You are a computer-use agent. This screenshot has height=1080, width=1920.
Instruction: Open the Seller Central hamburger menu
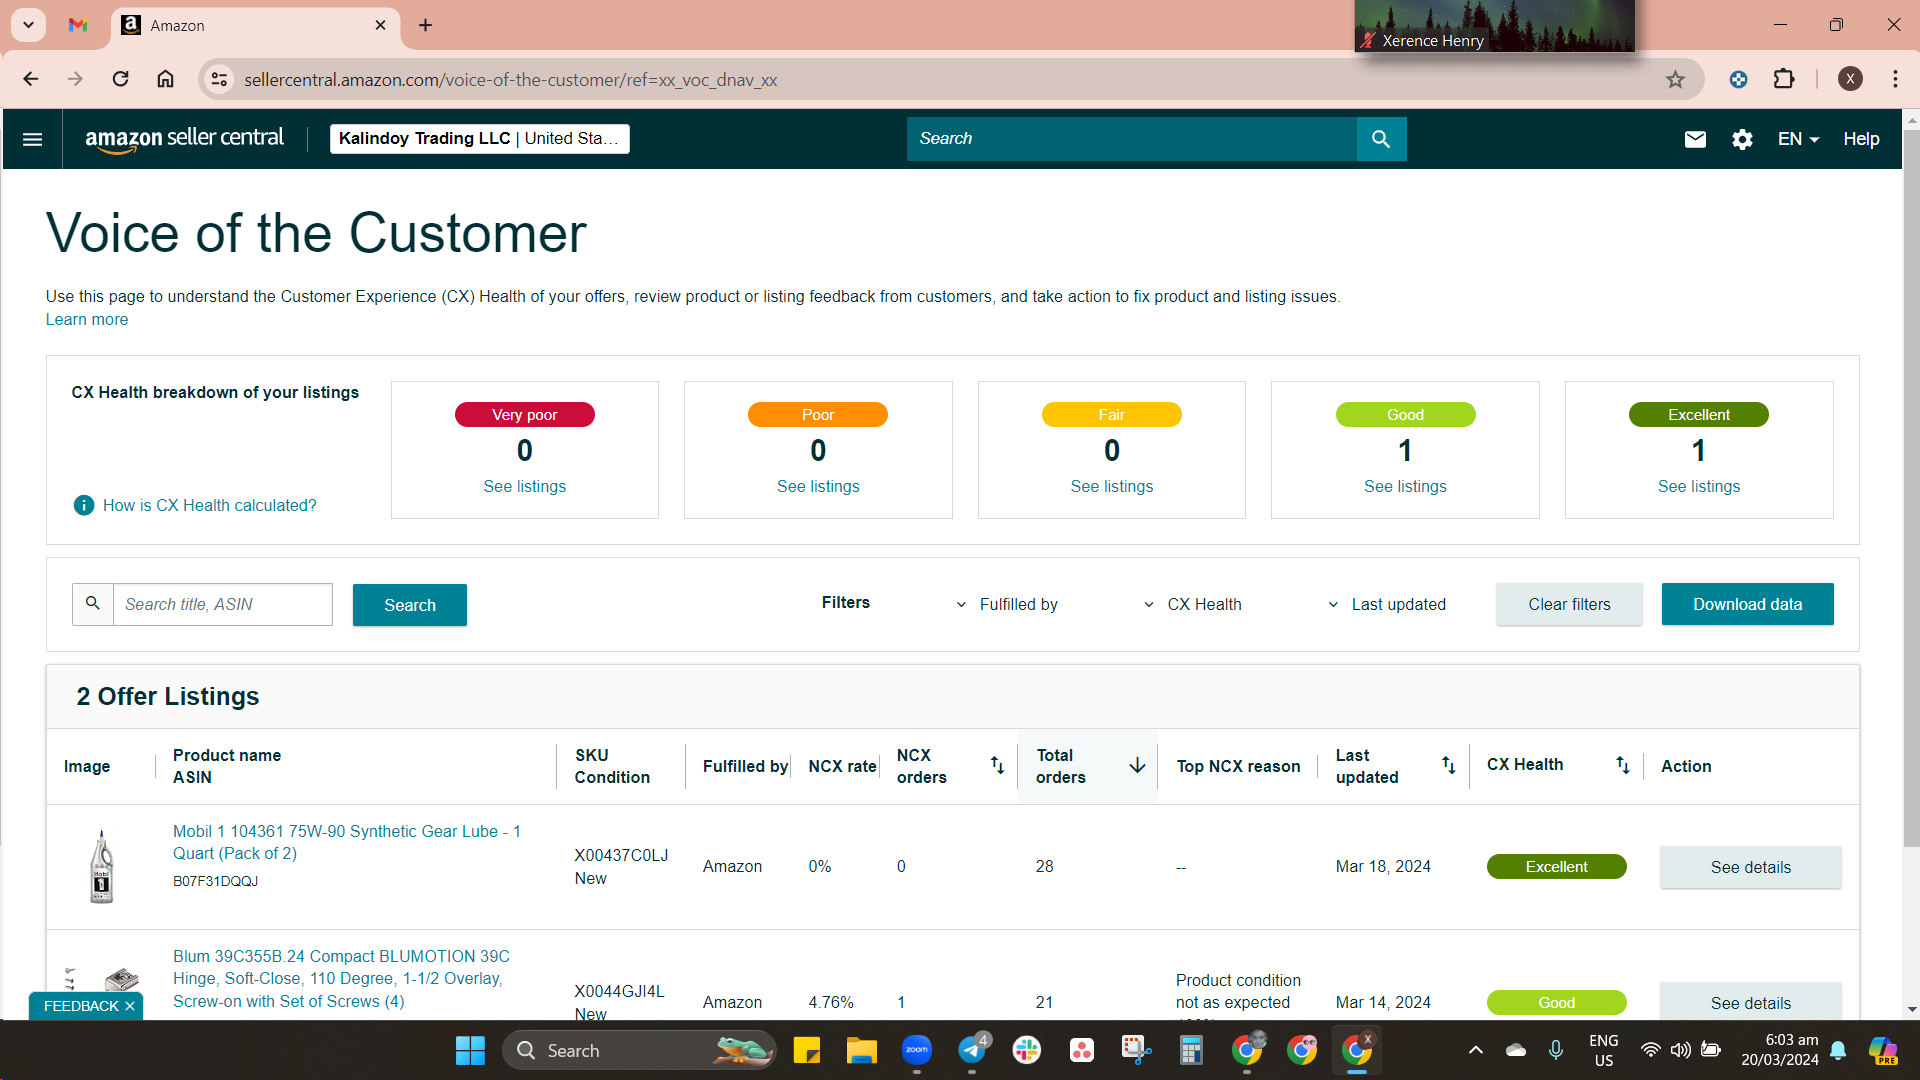[x=32, y=139]
